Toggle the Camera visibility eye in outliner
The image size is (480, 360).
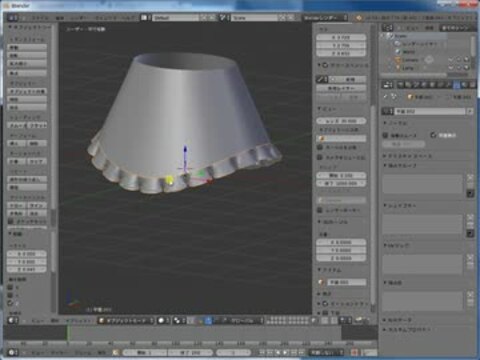(x=451, y=60)
